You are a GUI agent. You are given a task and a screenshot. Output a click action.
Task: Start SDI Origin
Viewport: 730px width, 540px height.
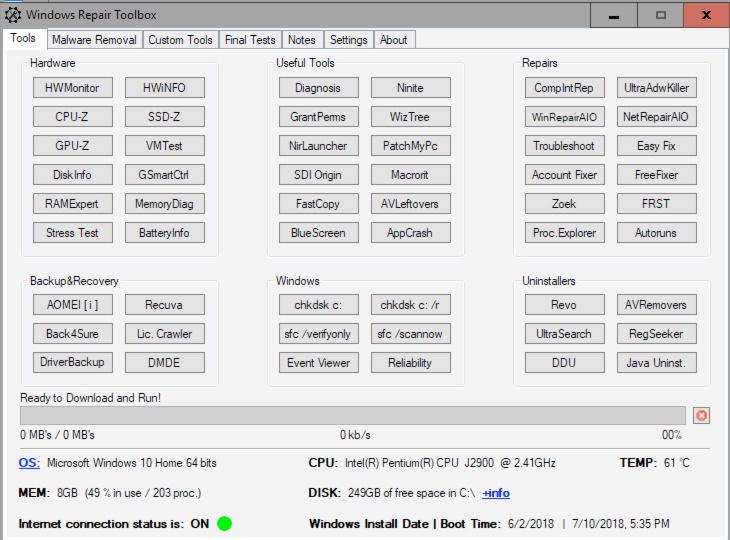[319, 175]
